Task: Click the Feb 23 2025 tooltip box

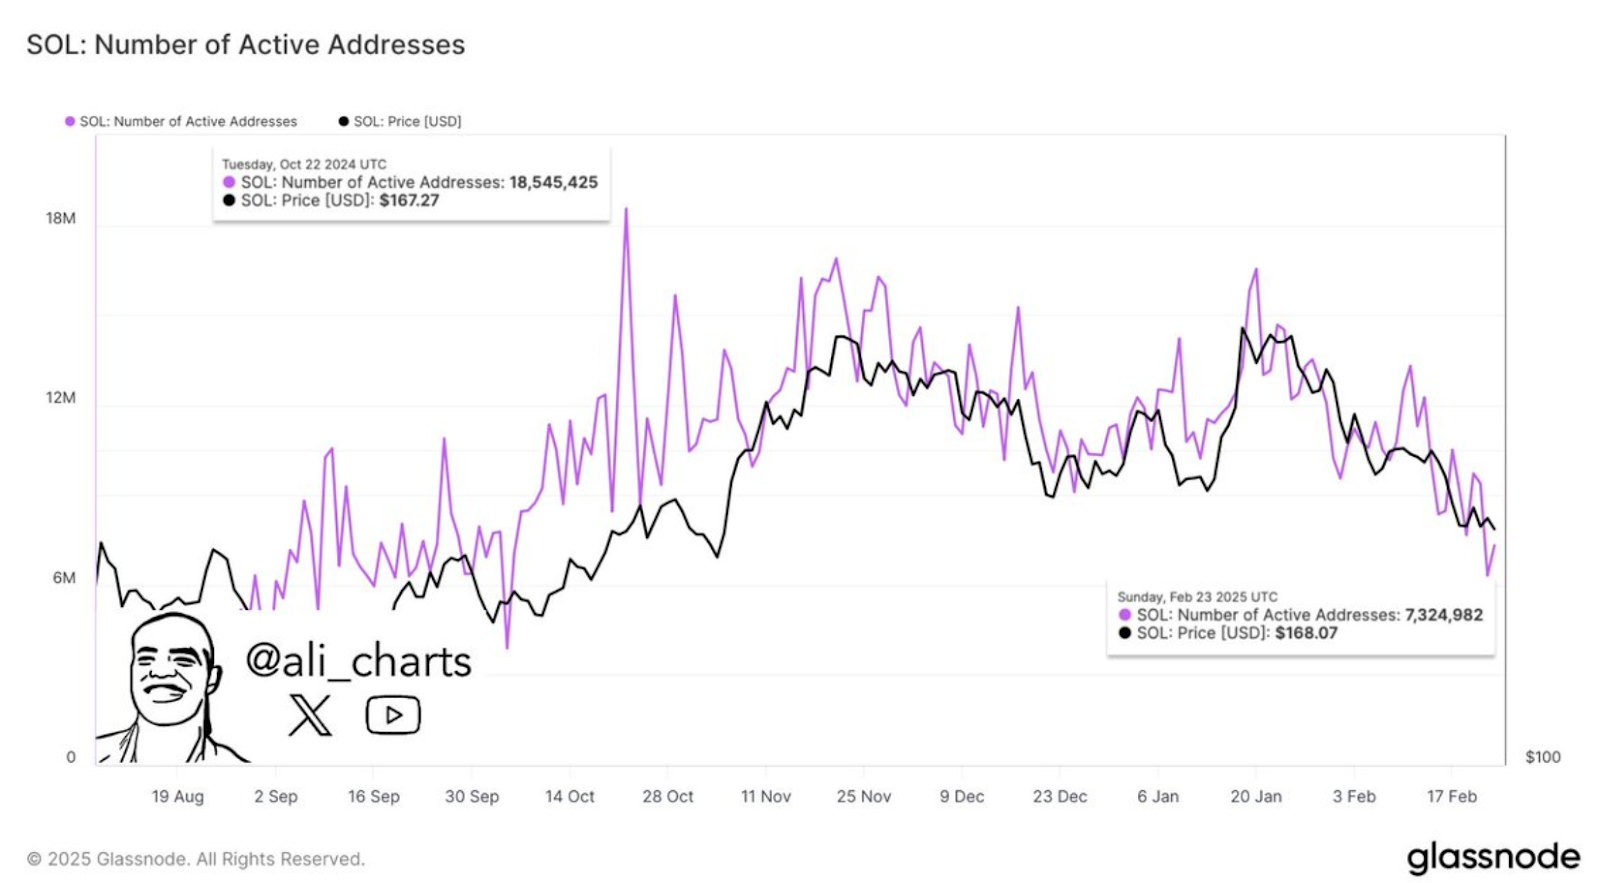Action: pyautogui.click(x=1300, y=616)
